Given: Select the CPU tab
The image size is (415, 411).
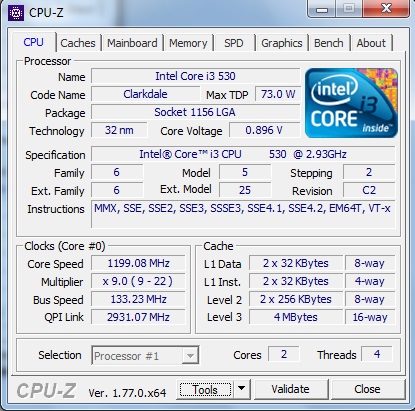Looking at the screenshot, I should [x=33, y=42].
